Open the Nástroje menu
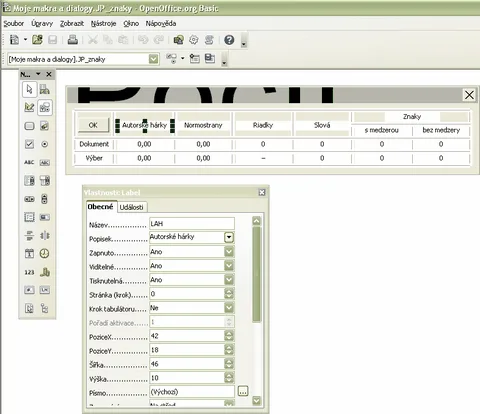 click(103, 24)
